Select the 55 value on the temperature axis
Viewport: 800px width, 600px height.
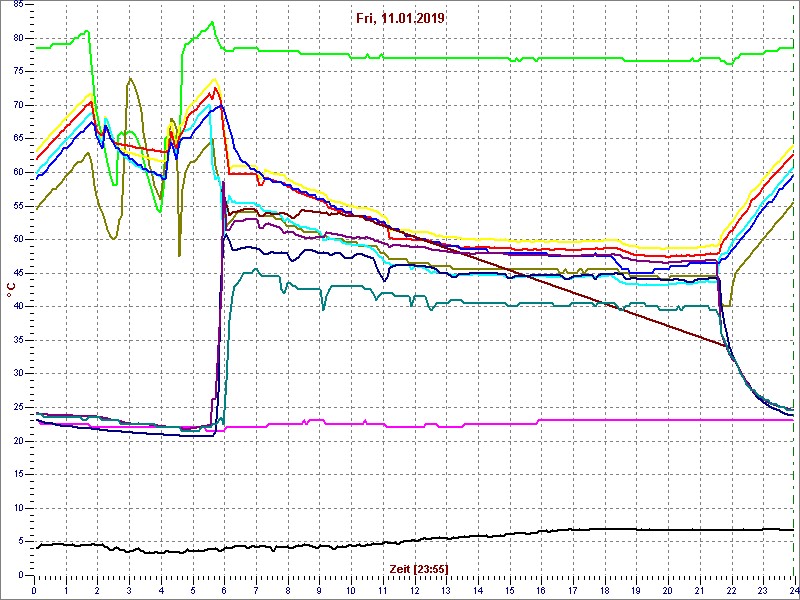pyautogui.click(x=18, y=206)
